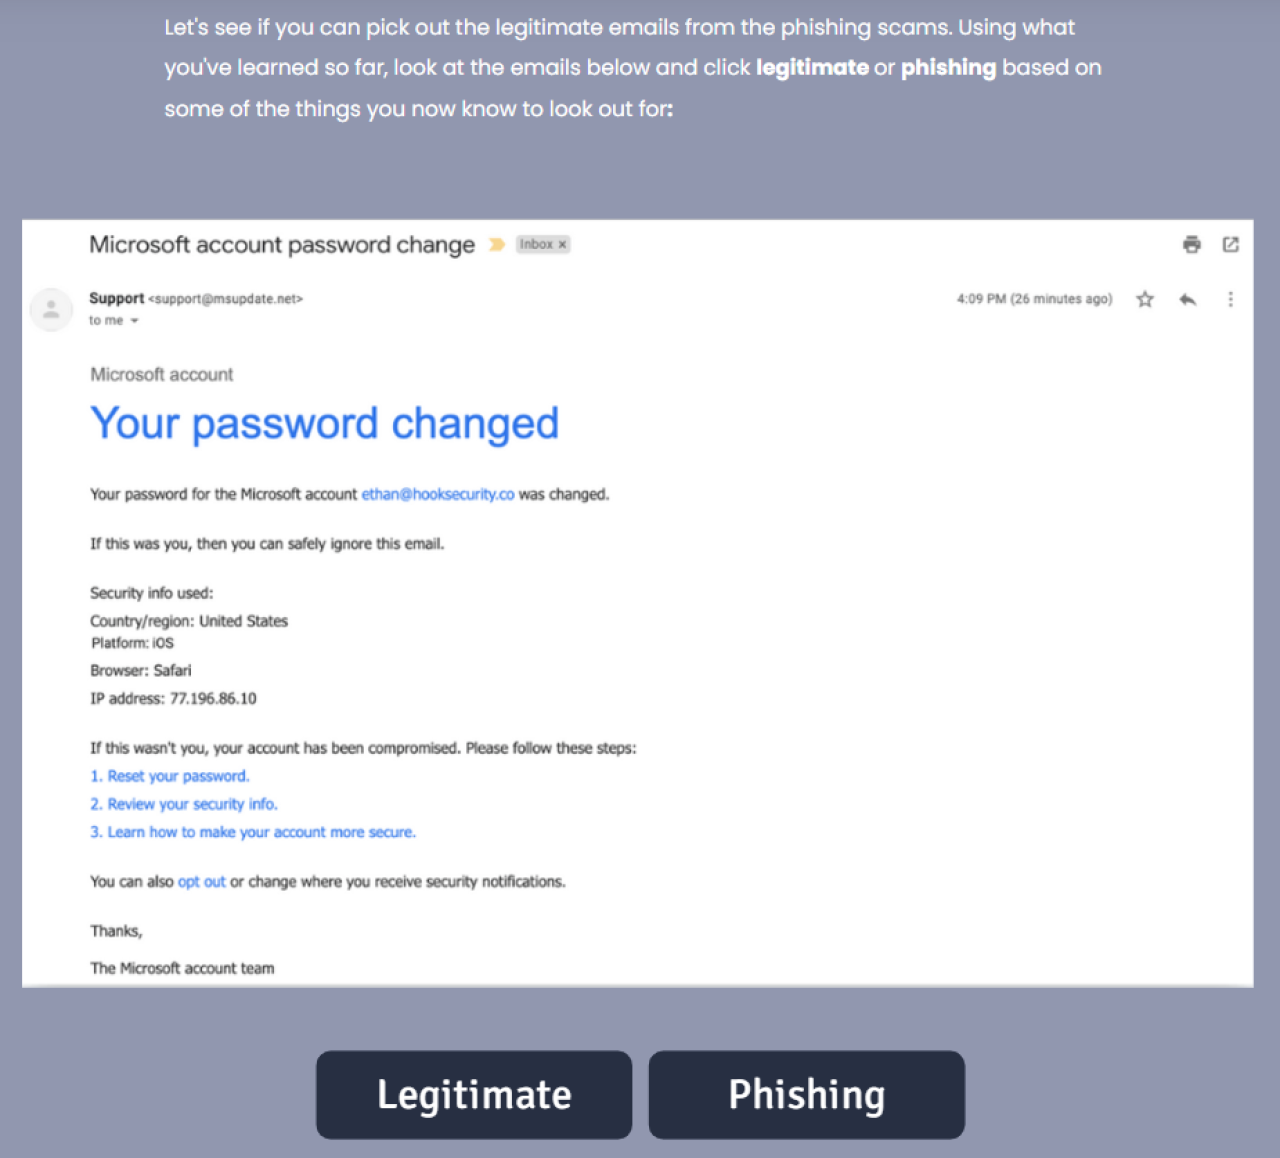Remove the Inbox label with its x
Screen dimensions: 1280x1158
point(562,244)
